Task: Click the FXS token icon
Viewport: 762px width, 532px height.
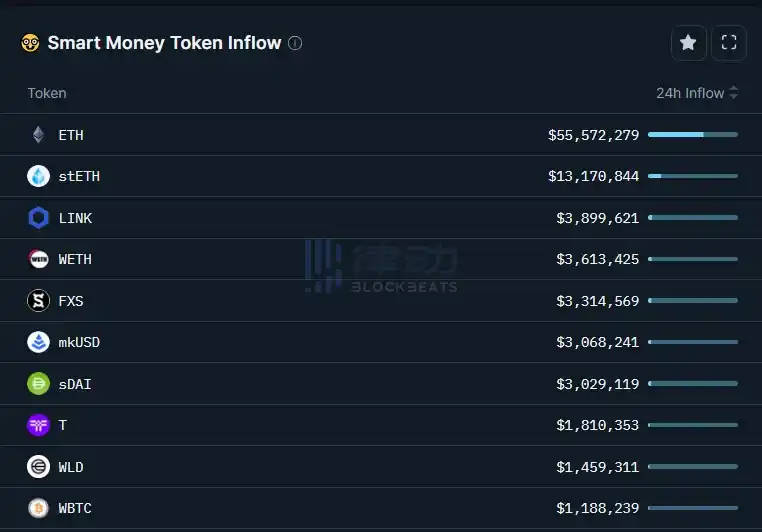Action: click(38, 301)
